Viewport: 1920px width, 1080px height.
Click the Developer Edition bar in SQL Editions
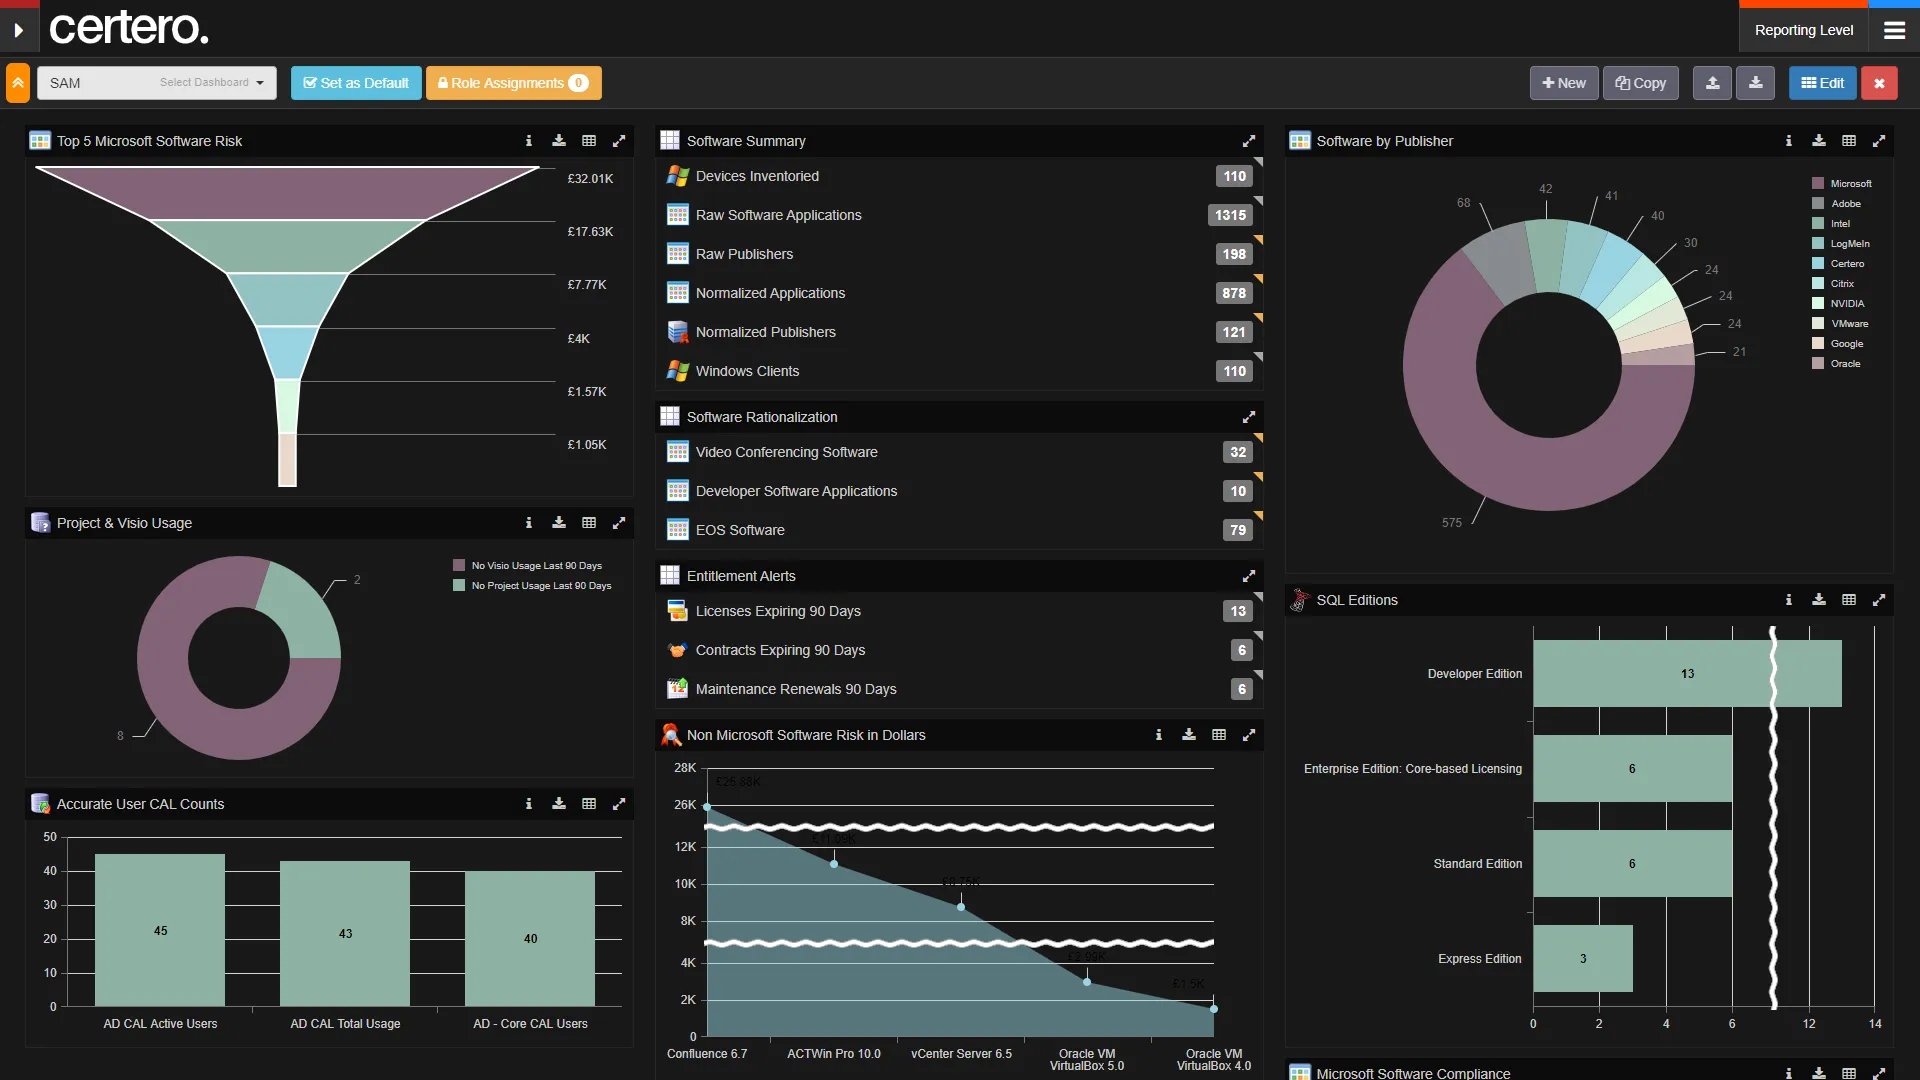click(x=1686, y=674)
